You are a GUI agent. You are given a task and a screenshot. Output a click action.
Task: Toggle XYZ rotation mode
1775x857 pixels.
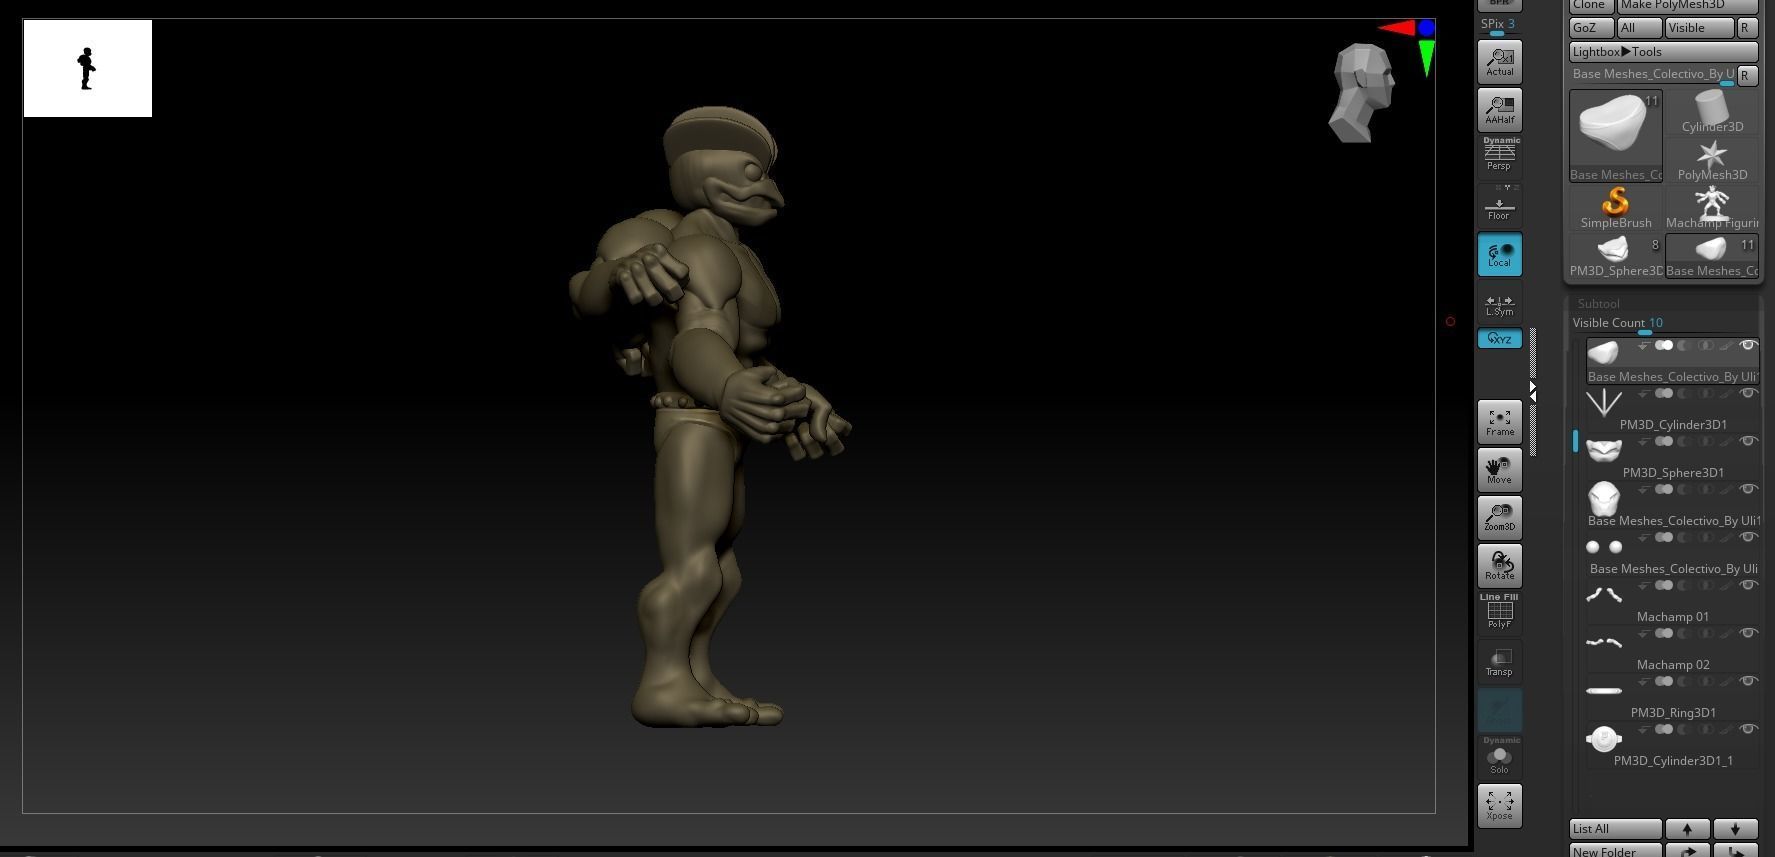(1499, 339)
